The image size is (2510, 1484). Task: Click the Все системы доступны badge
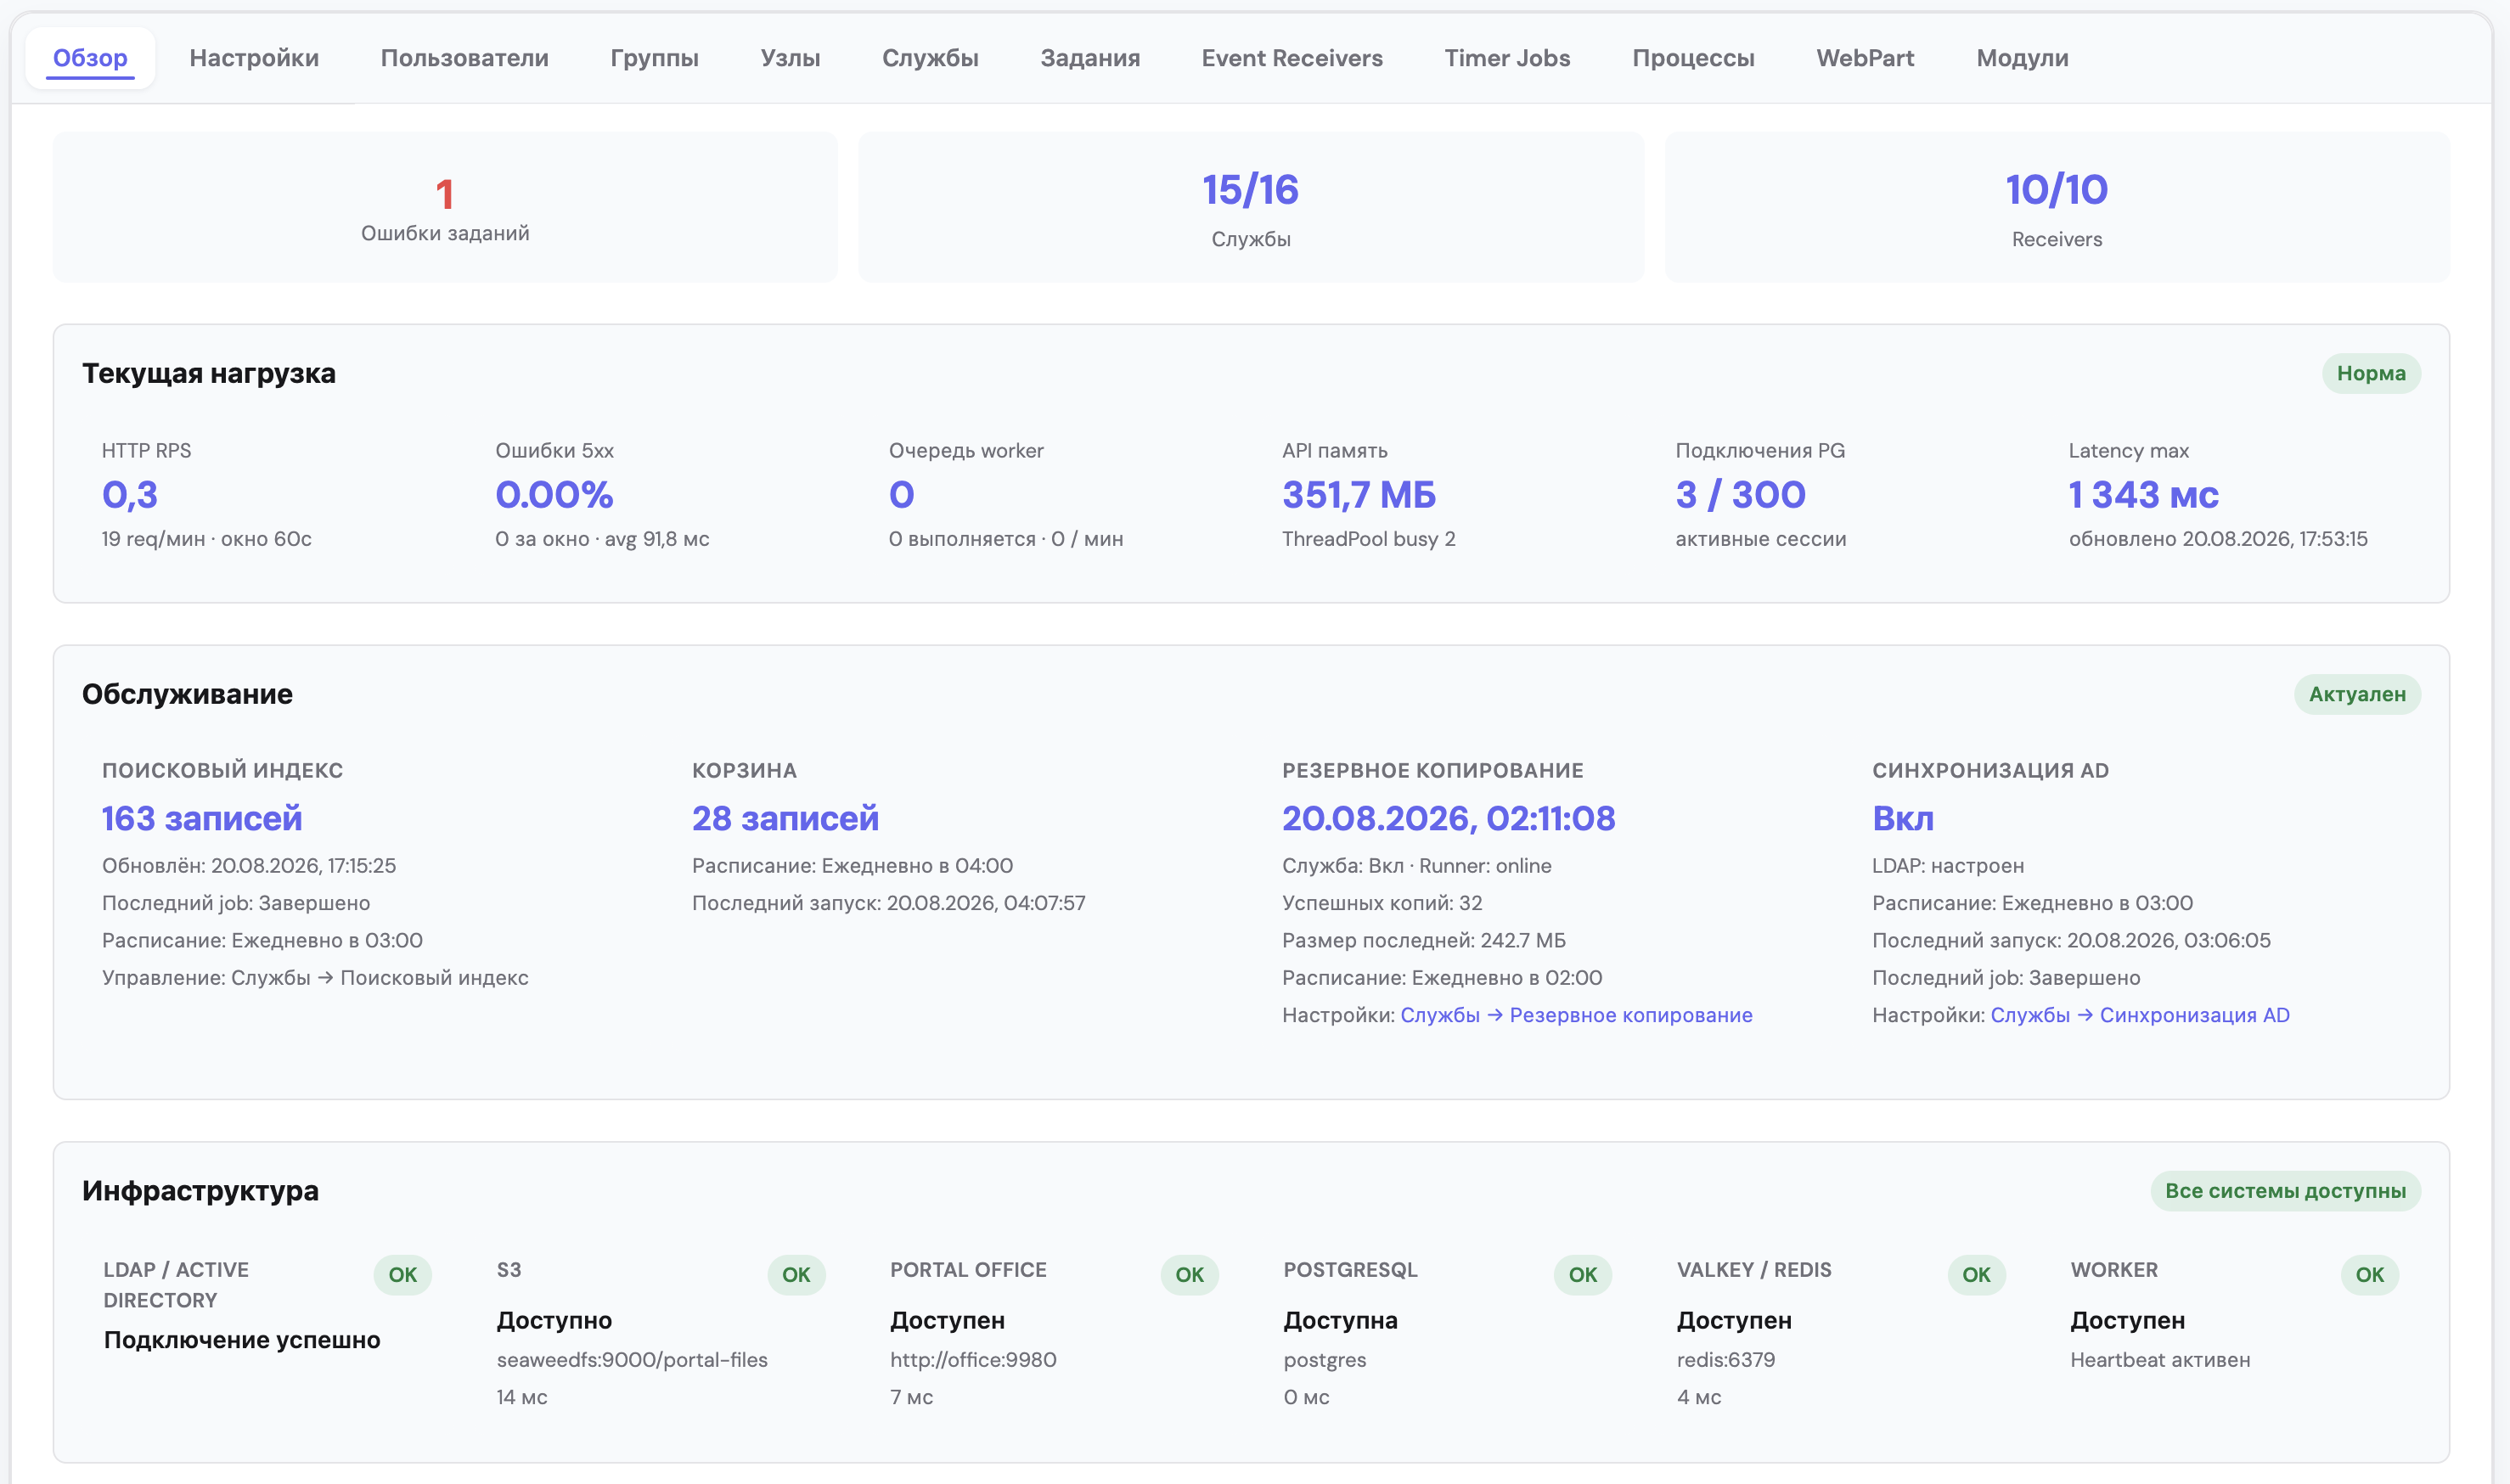2285,1191
